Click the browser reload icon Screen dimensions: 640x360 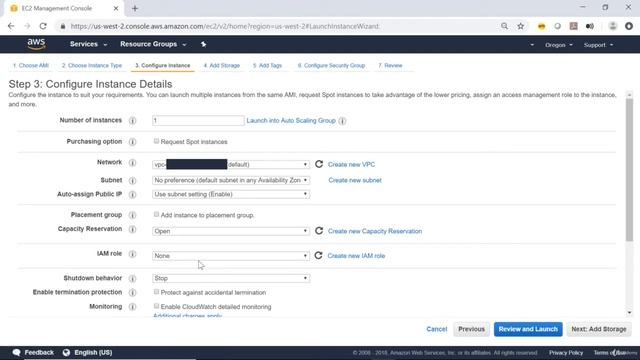pos(43,26)
